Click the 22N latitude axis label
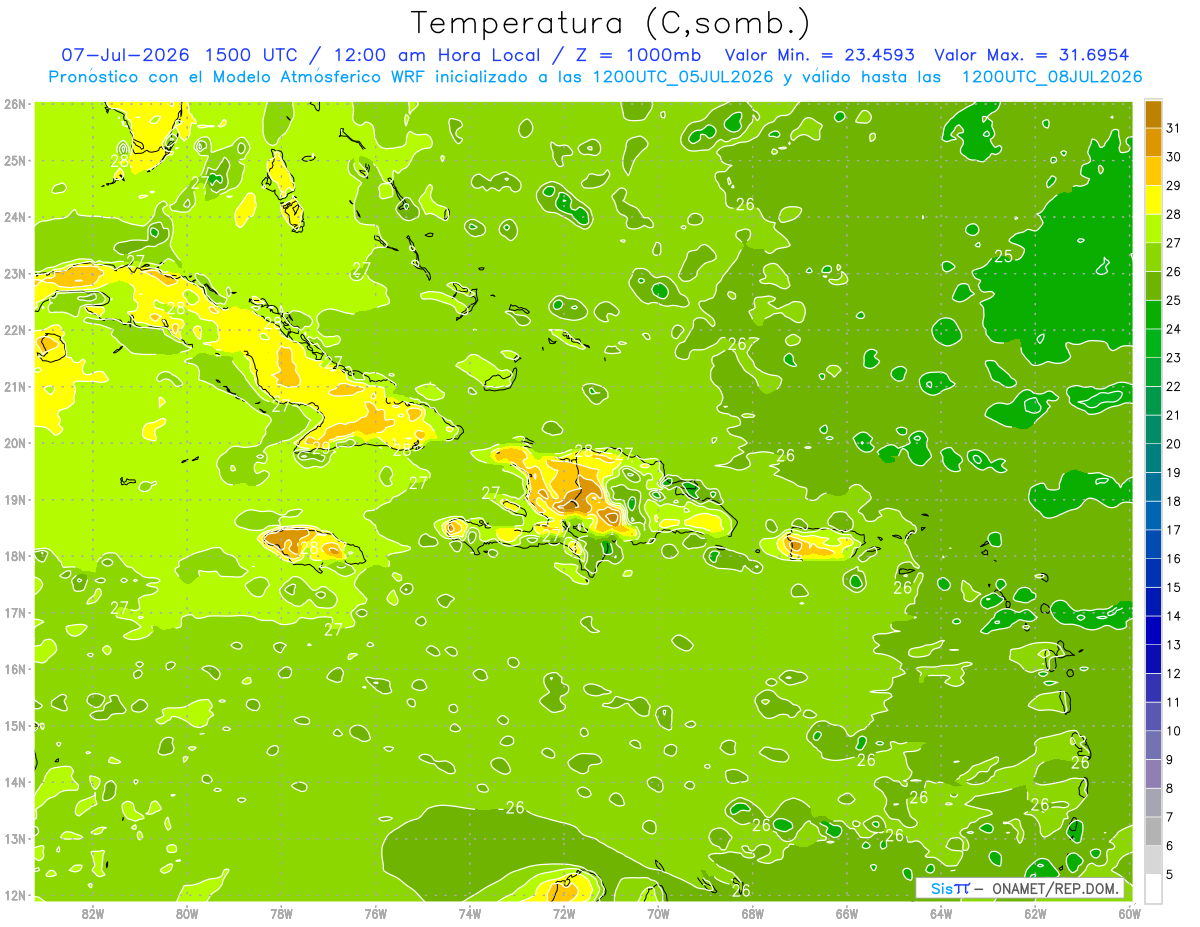 coord(15,330)
